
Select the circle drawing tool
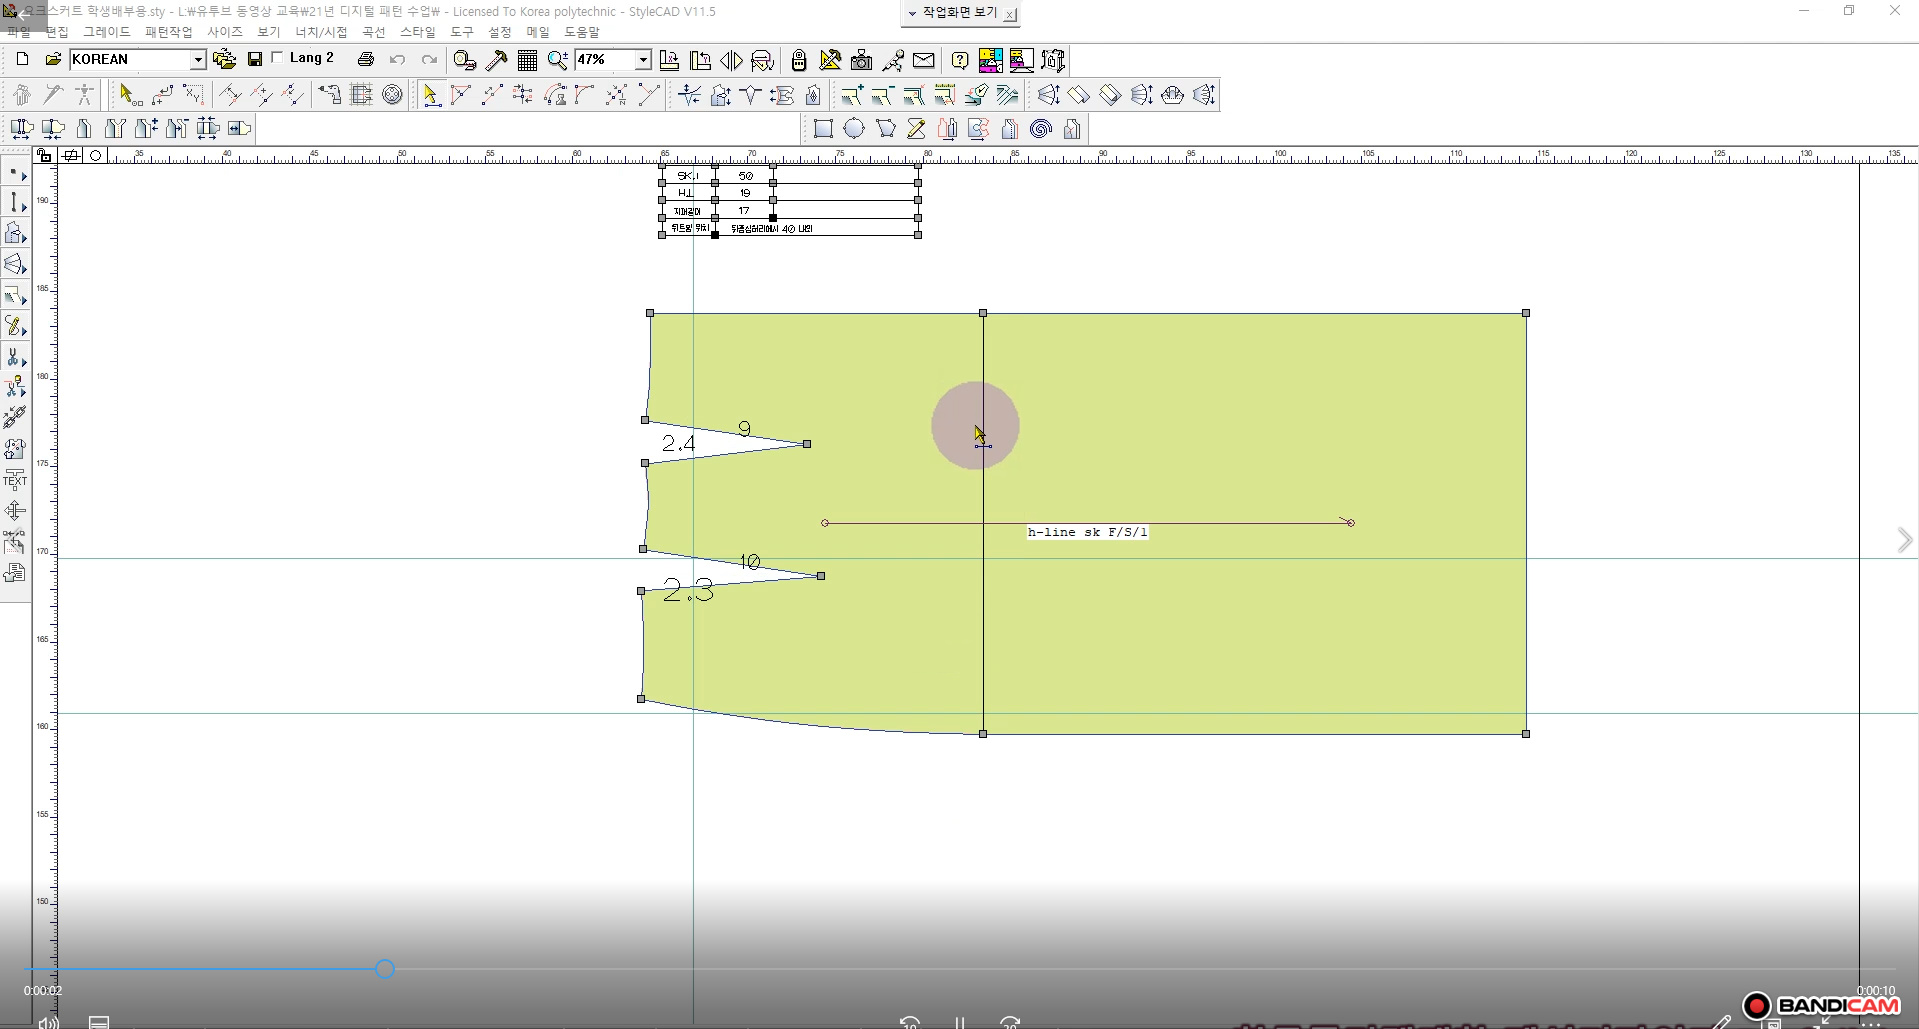[854, 129]
